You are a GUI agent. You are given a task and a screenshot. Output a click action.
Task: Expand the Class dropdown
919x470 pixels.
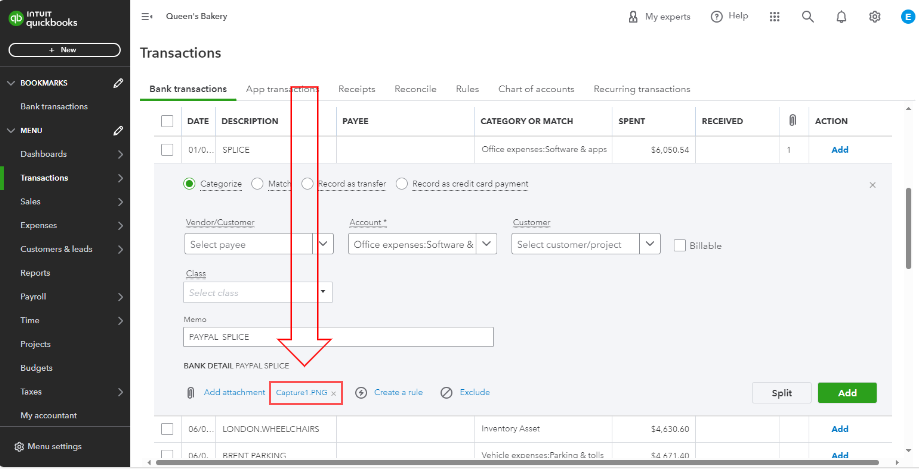[x=323, y=292]
